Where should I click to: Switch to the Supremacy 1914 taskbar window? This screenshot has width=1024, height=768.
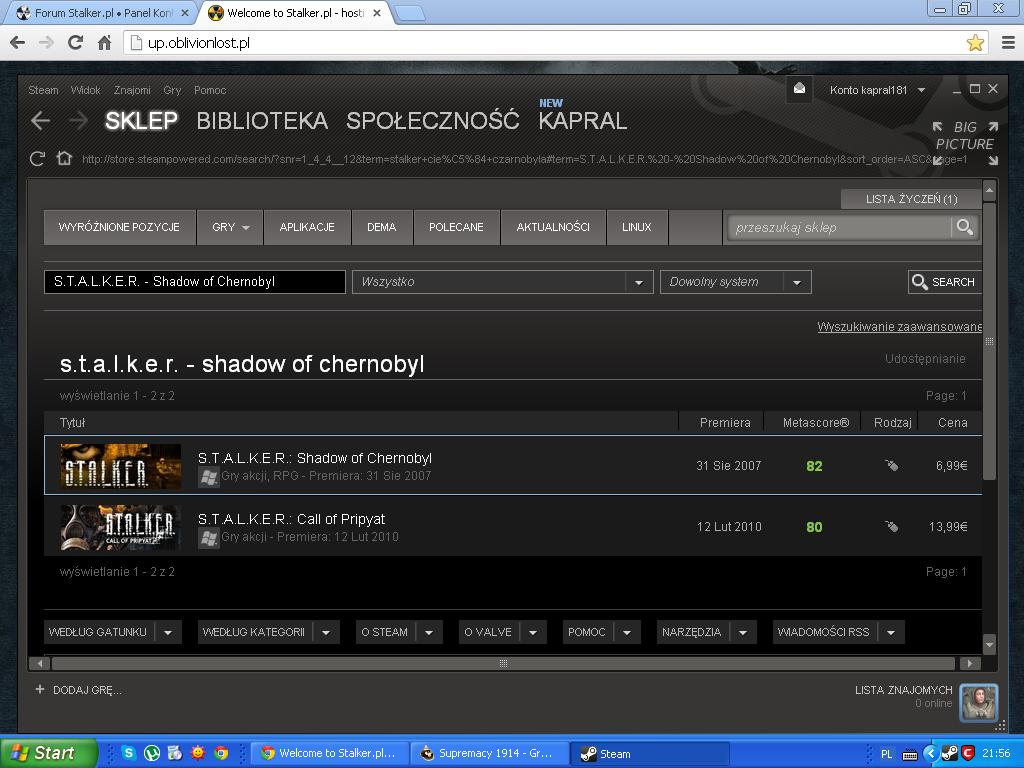pos(490,753)
